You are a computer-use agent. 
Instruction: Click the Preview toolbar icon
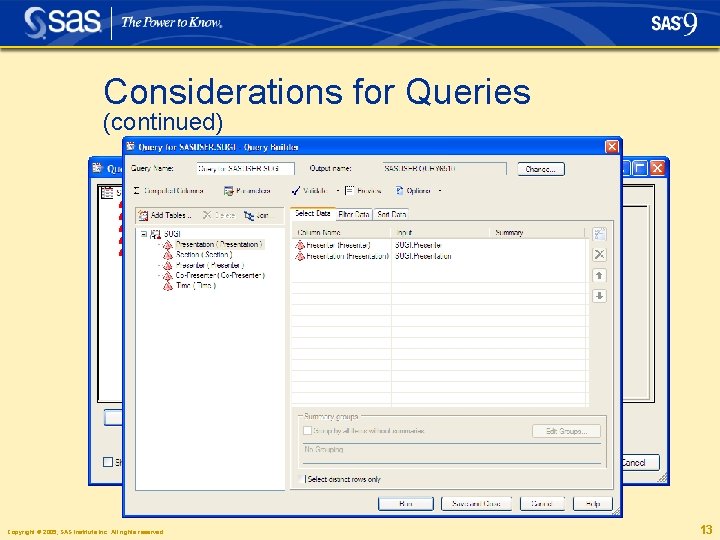[349, 190]
